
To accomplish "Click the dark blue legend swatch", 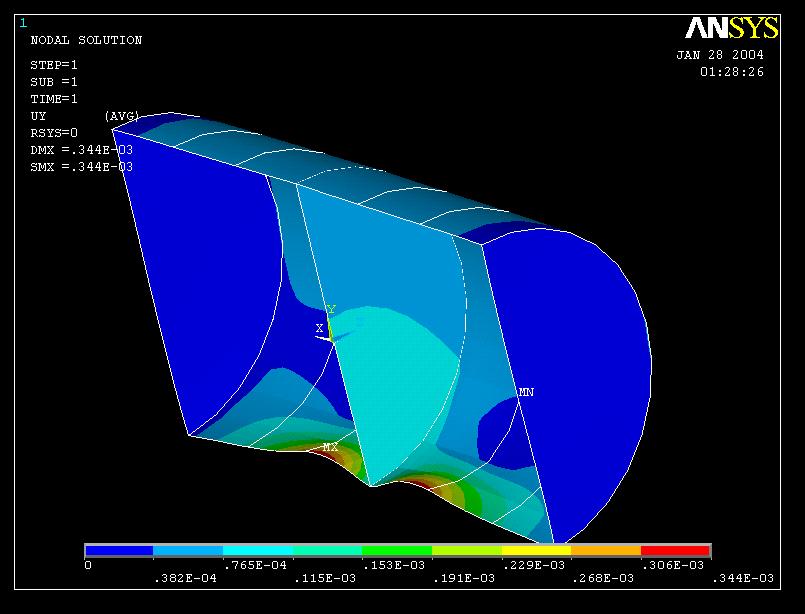I will (119, 551).
